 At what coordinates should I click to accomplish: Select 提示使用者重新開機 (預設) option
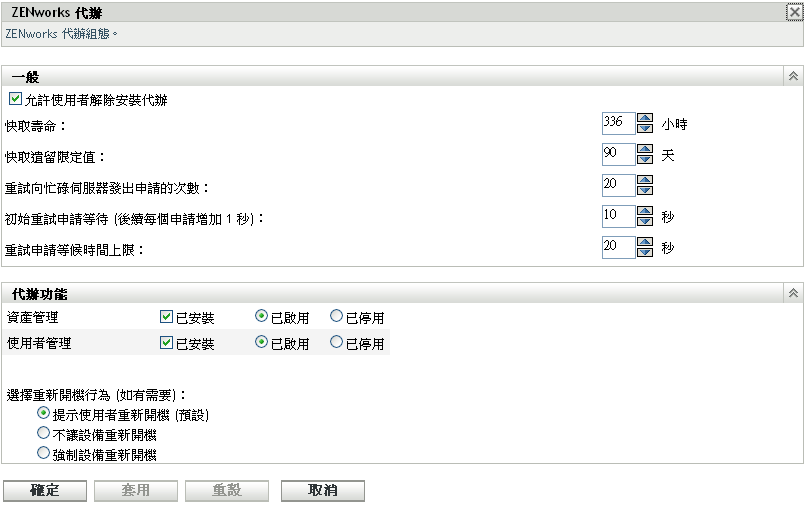[x=44, y=413]
